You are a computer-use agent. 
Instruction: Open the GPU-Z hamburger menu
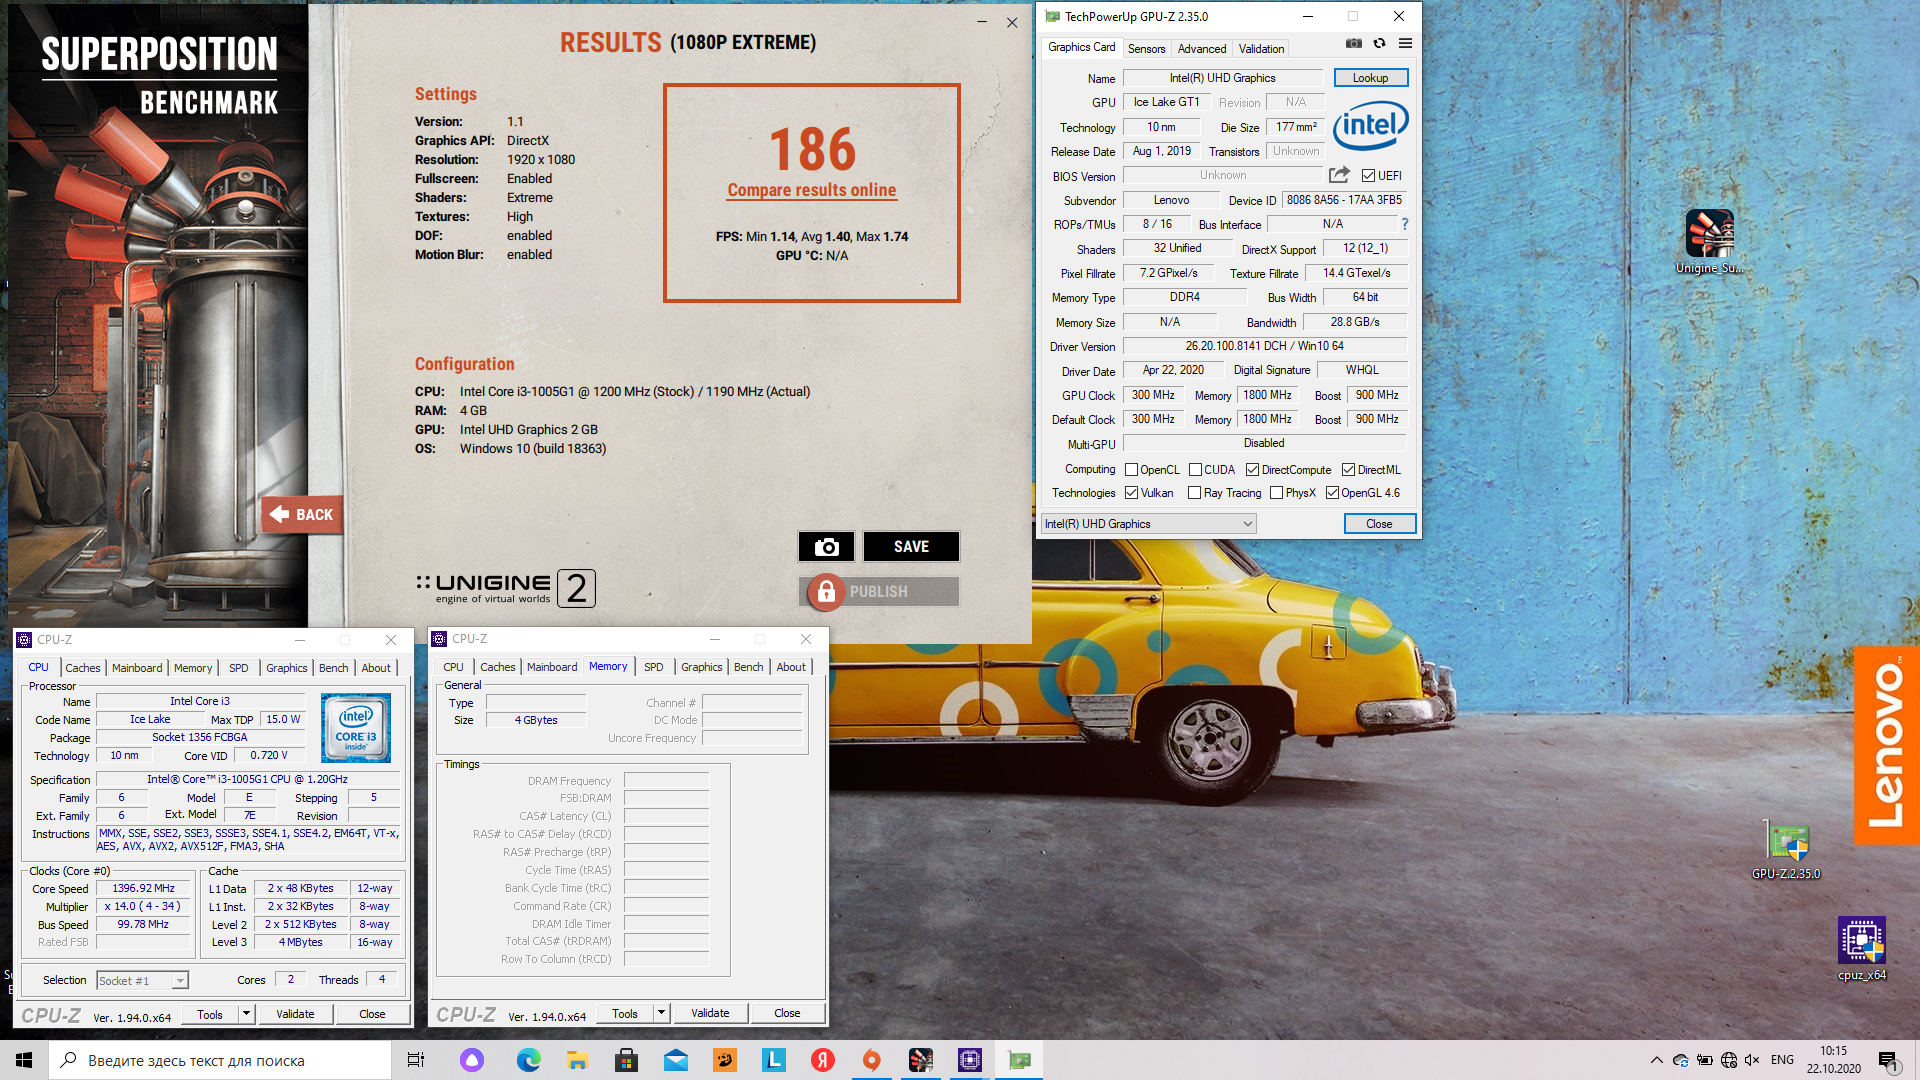point(1405,43)
